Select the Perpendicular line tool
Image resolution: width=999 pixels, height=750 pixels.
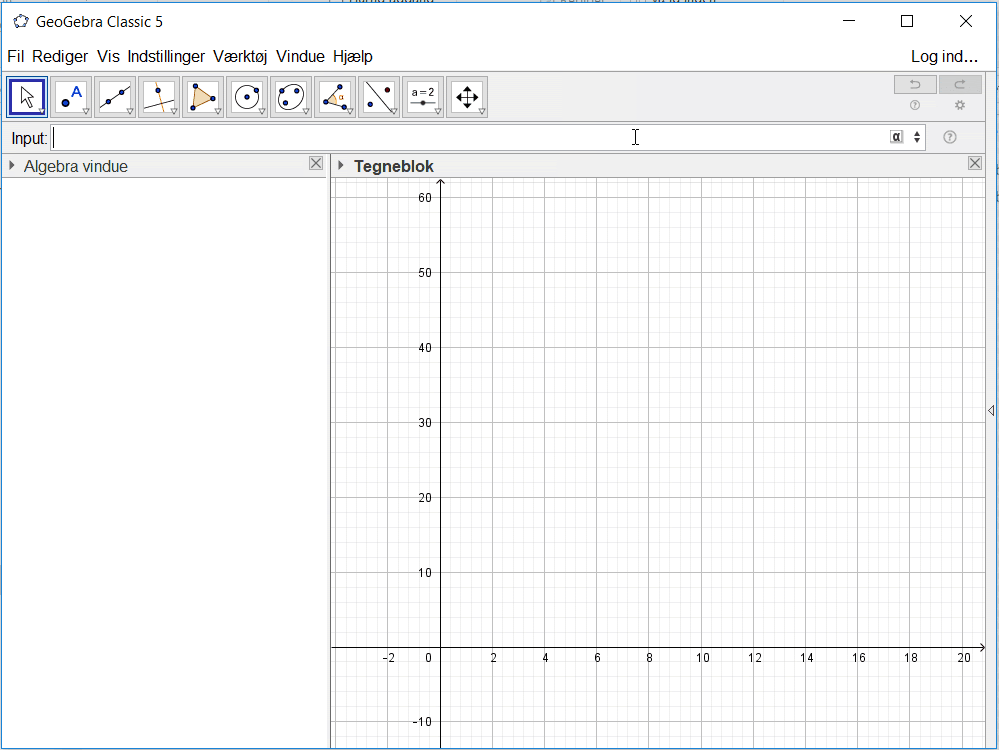(x=159, y=97)
